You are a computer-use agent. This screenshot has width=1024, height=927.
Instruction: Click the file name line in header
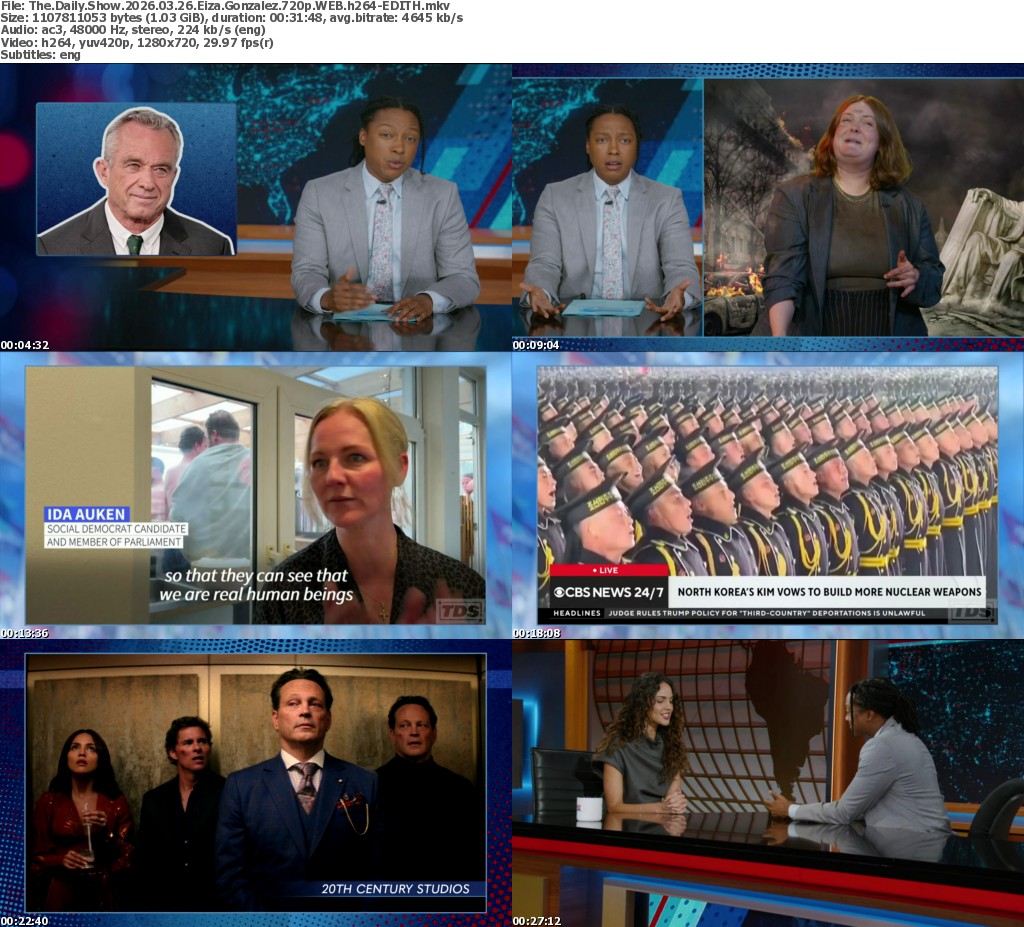point(225,5)
